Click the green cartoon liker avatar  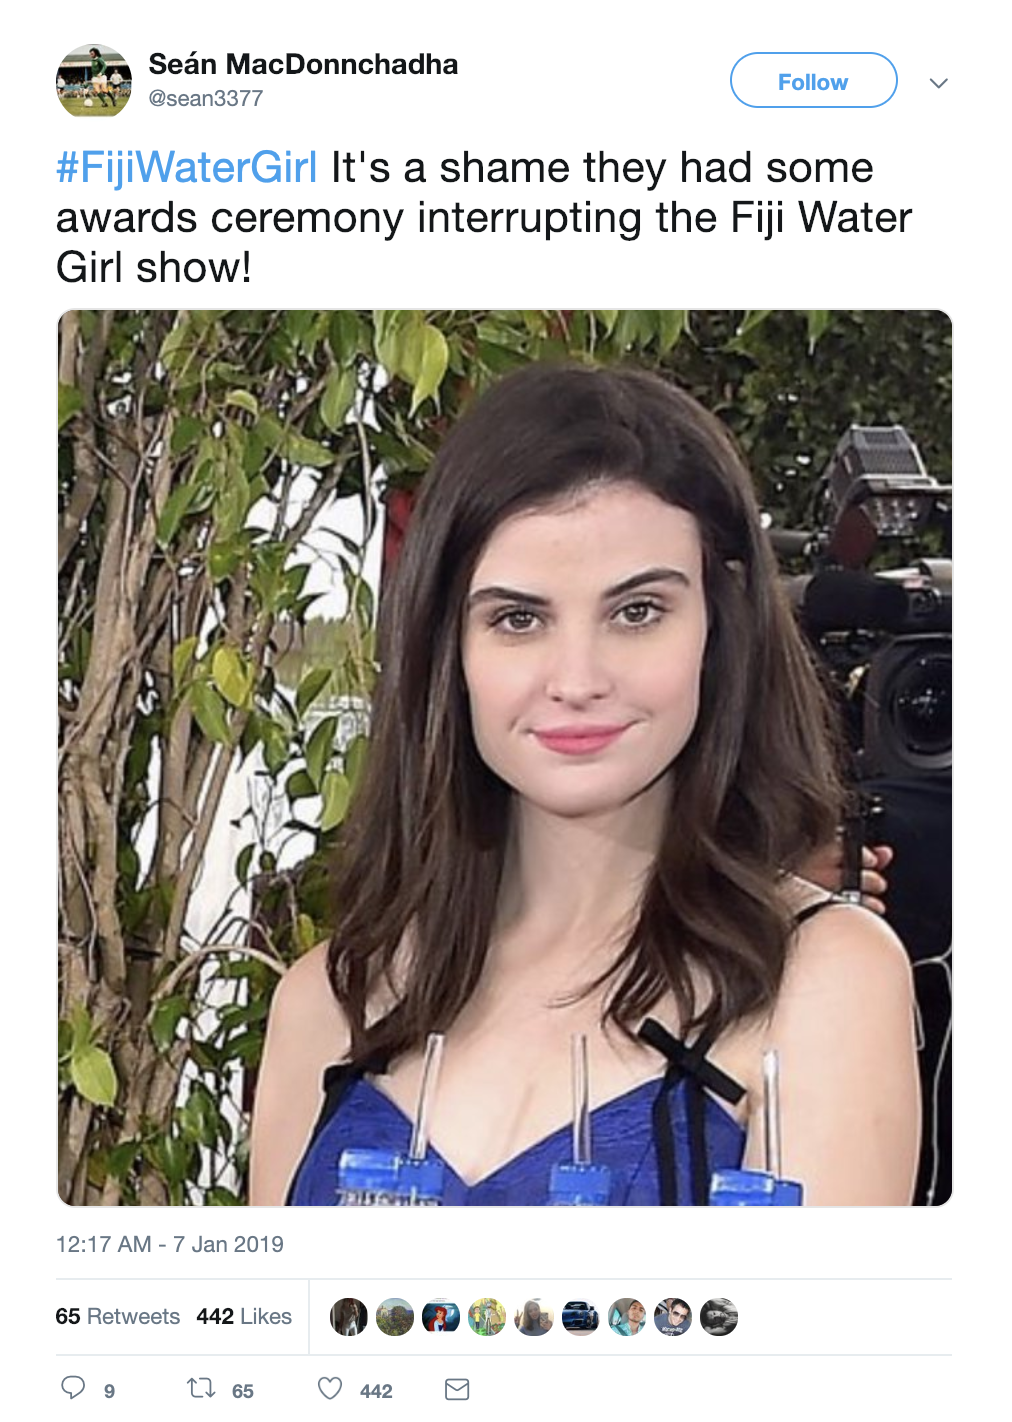(487, 1317)
